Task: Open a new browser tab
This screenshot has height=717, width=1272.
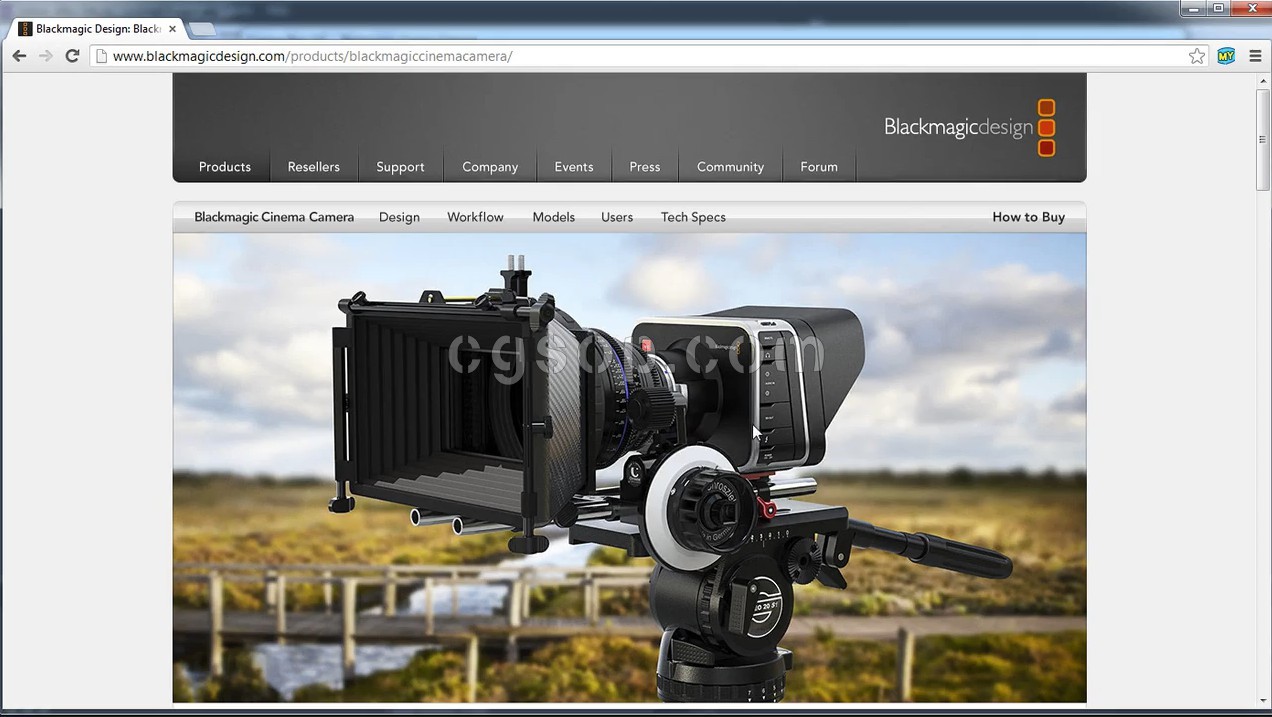Action: coord(201,29)
